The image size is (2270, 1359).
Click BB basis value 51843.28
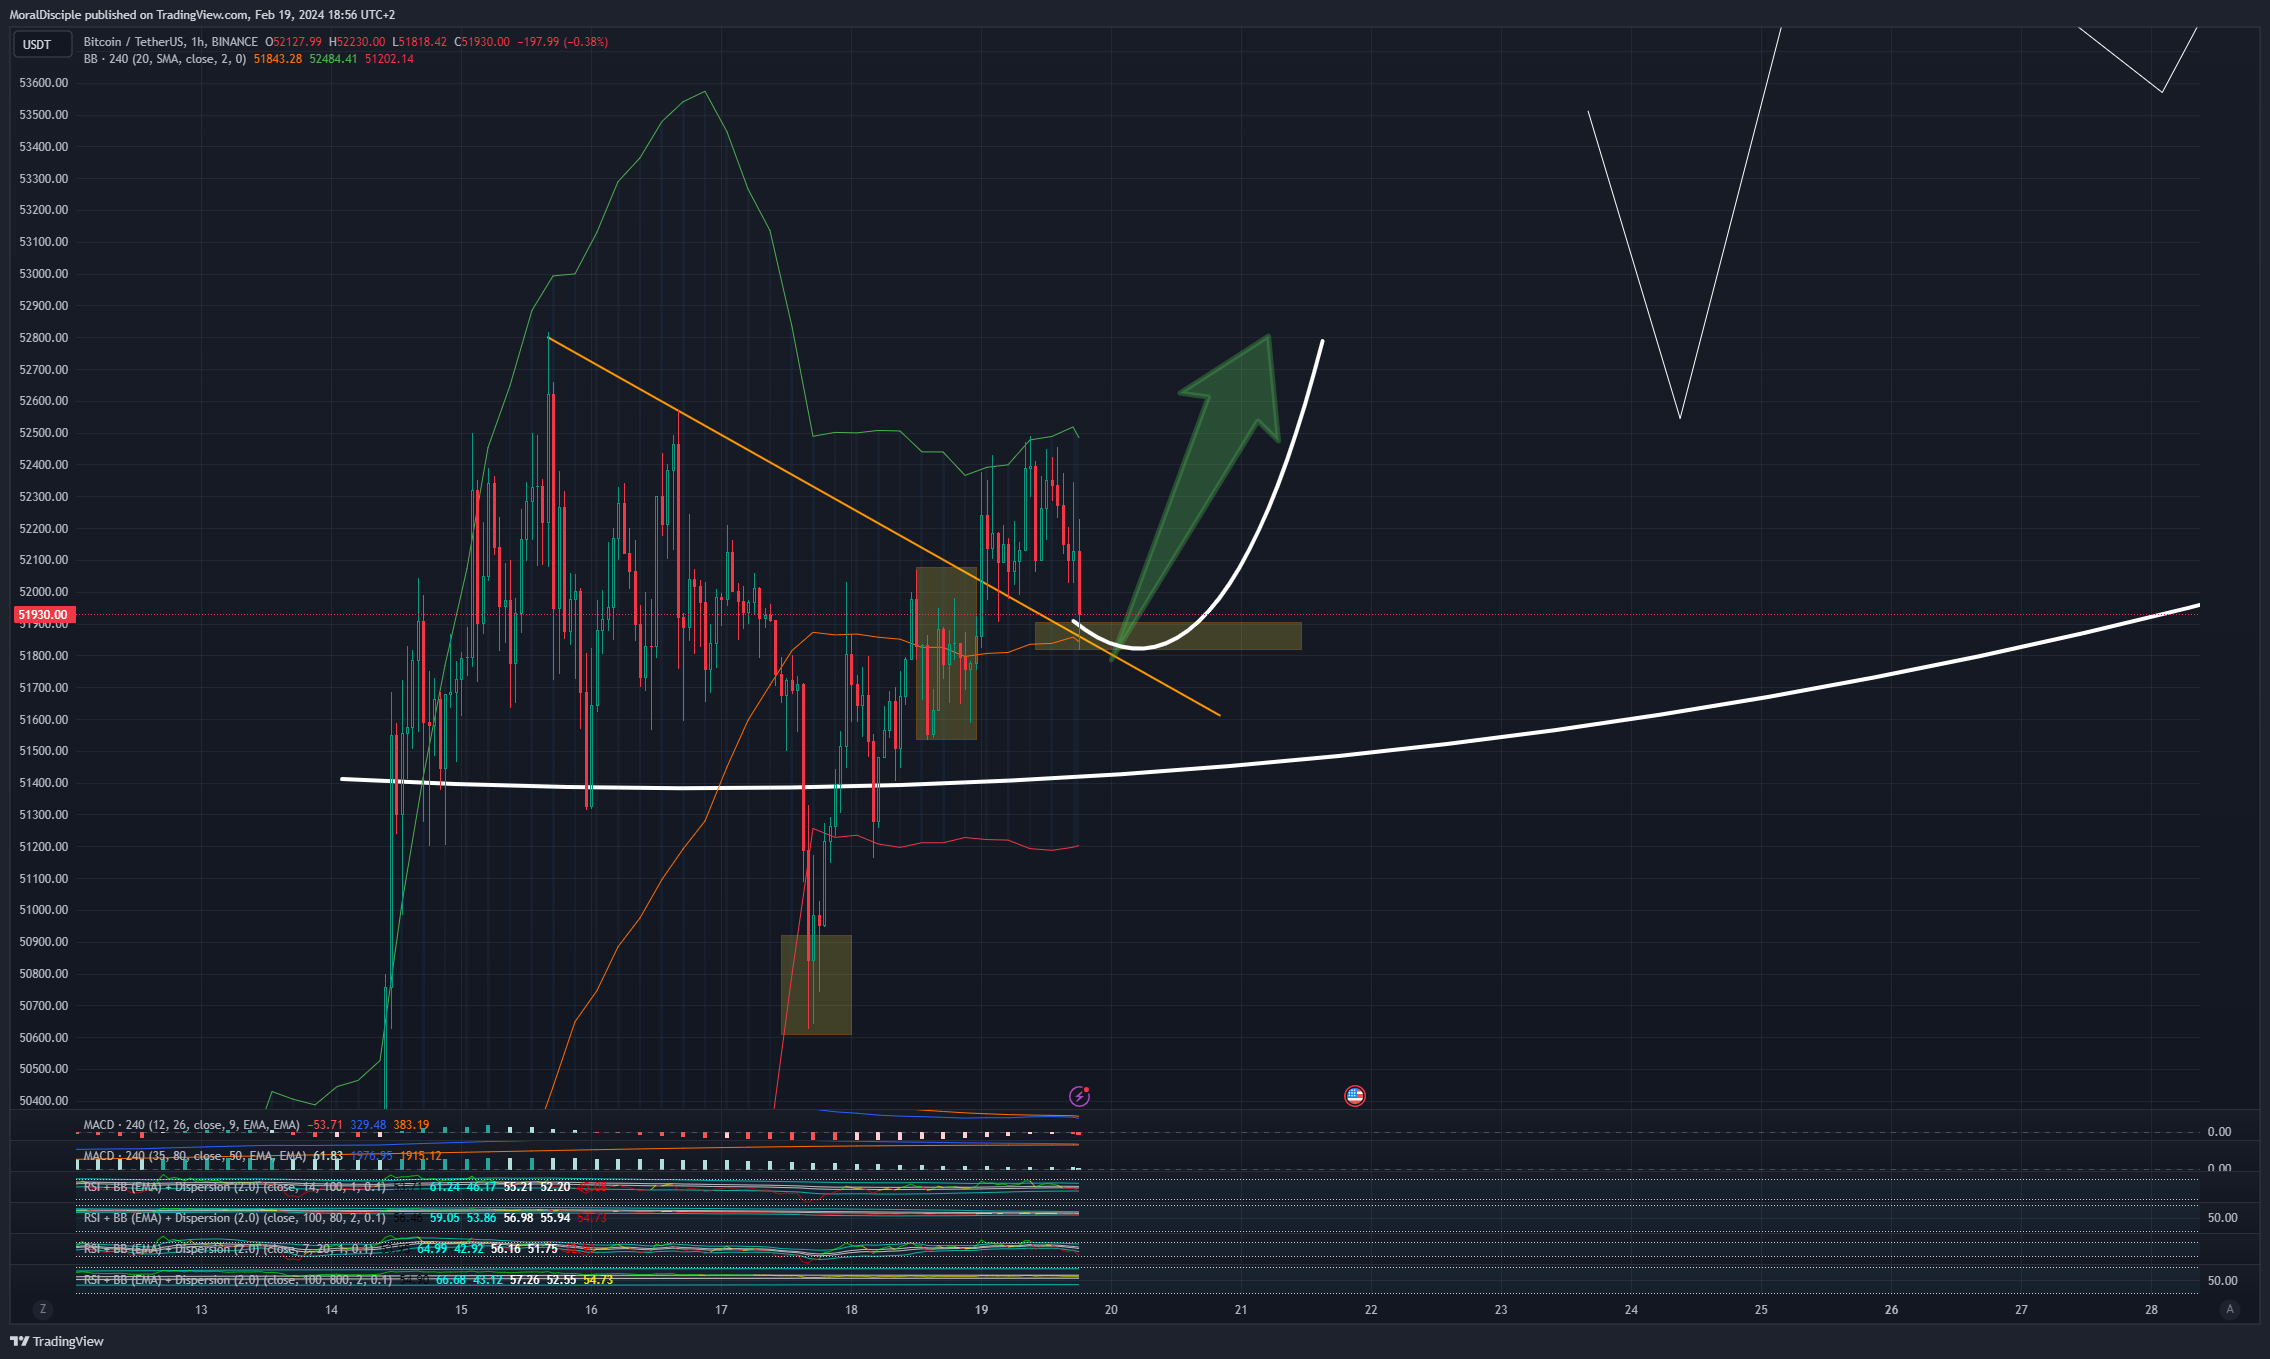[x=278, y=59]
